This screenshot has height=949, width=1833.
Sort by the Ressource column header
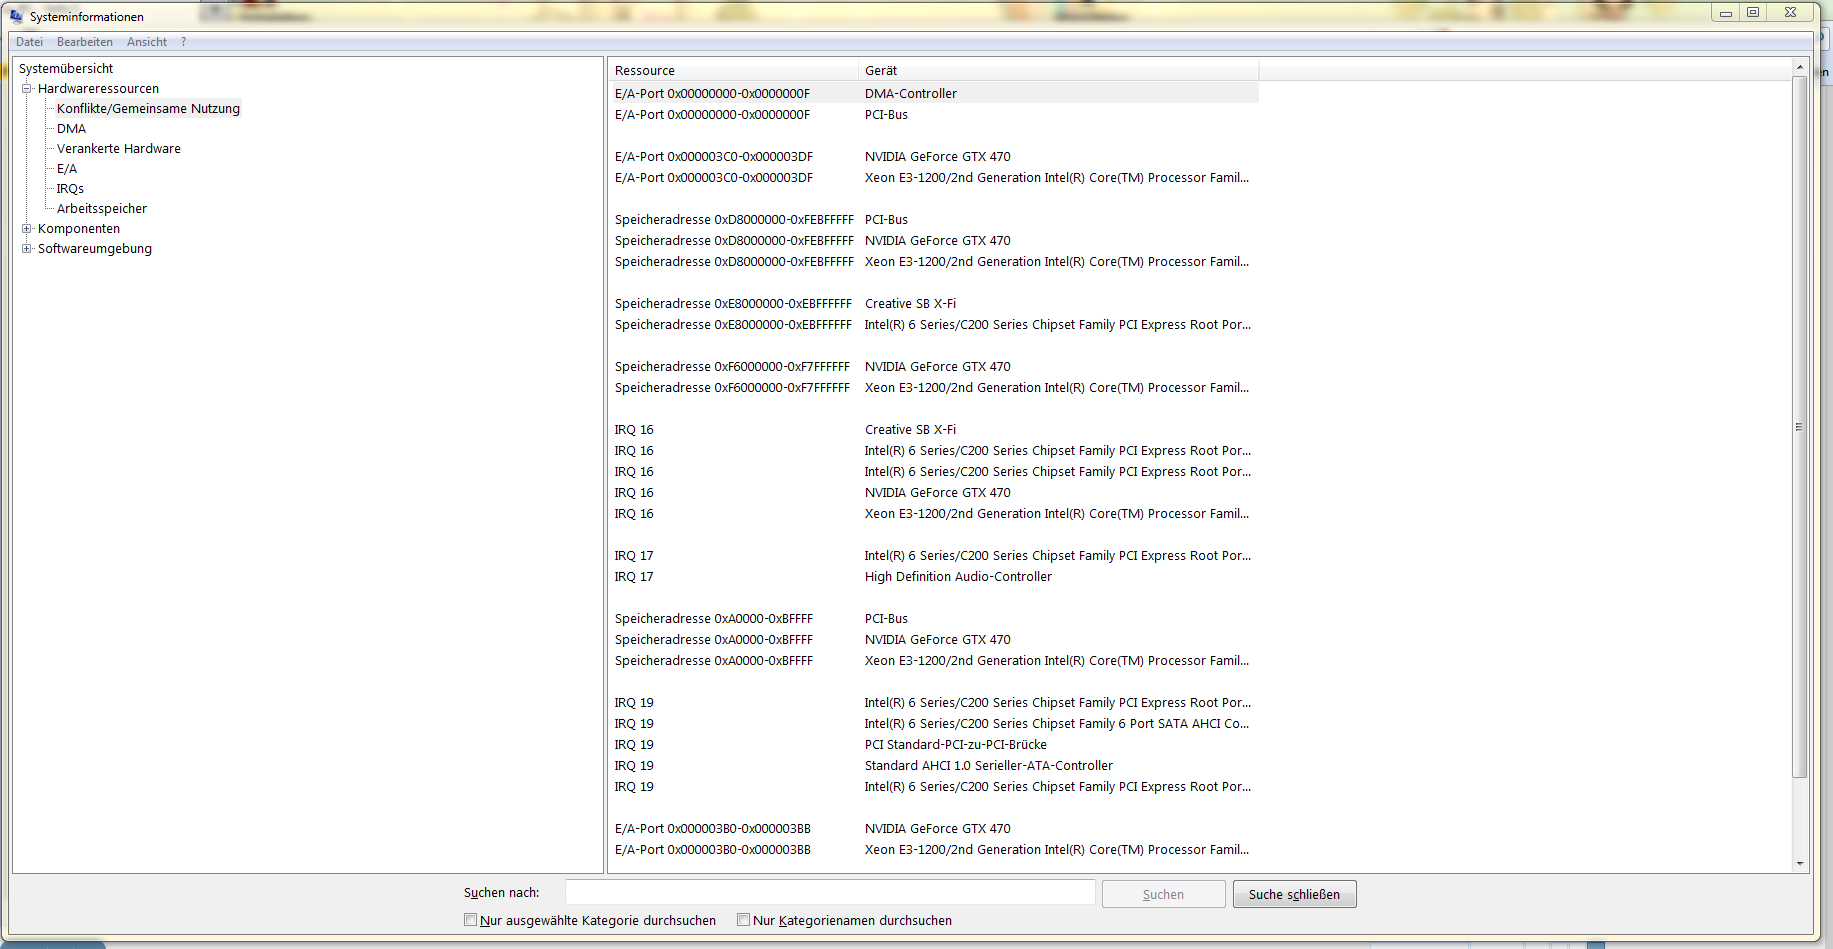733,70
